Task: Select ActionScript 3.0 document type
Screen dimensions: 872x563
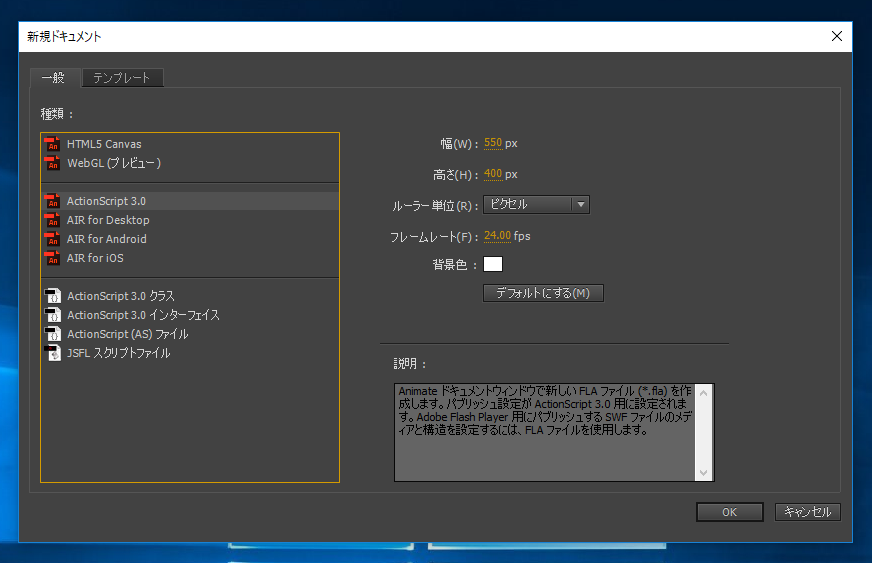Action: [x=190, y=201]
